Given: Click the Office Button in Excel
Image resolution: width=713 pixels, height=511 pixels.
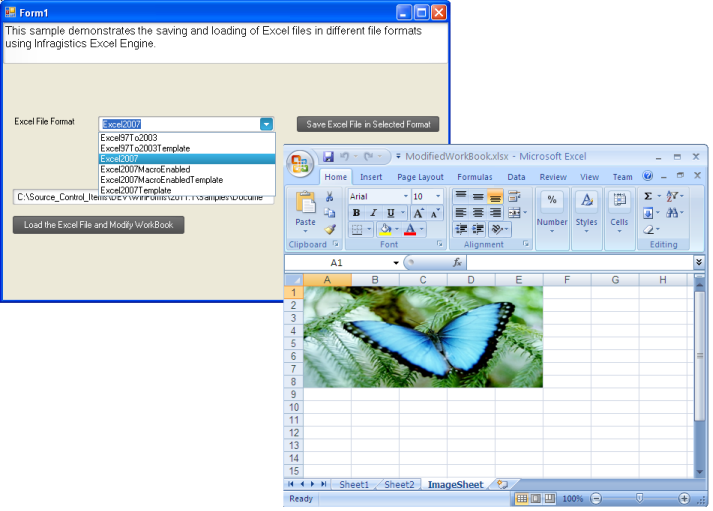Looking at the screenshot, I should tap(300, 164).
